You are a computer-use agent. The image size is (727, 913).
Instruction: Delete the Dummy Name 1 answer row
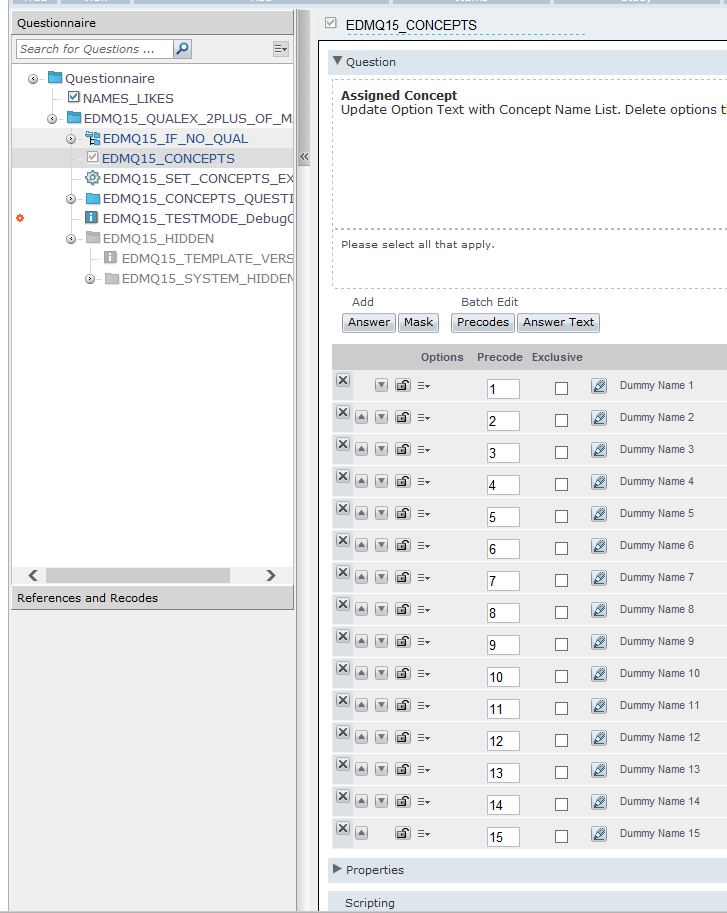(343, 380)
